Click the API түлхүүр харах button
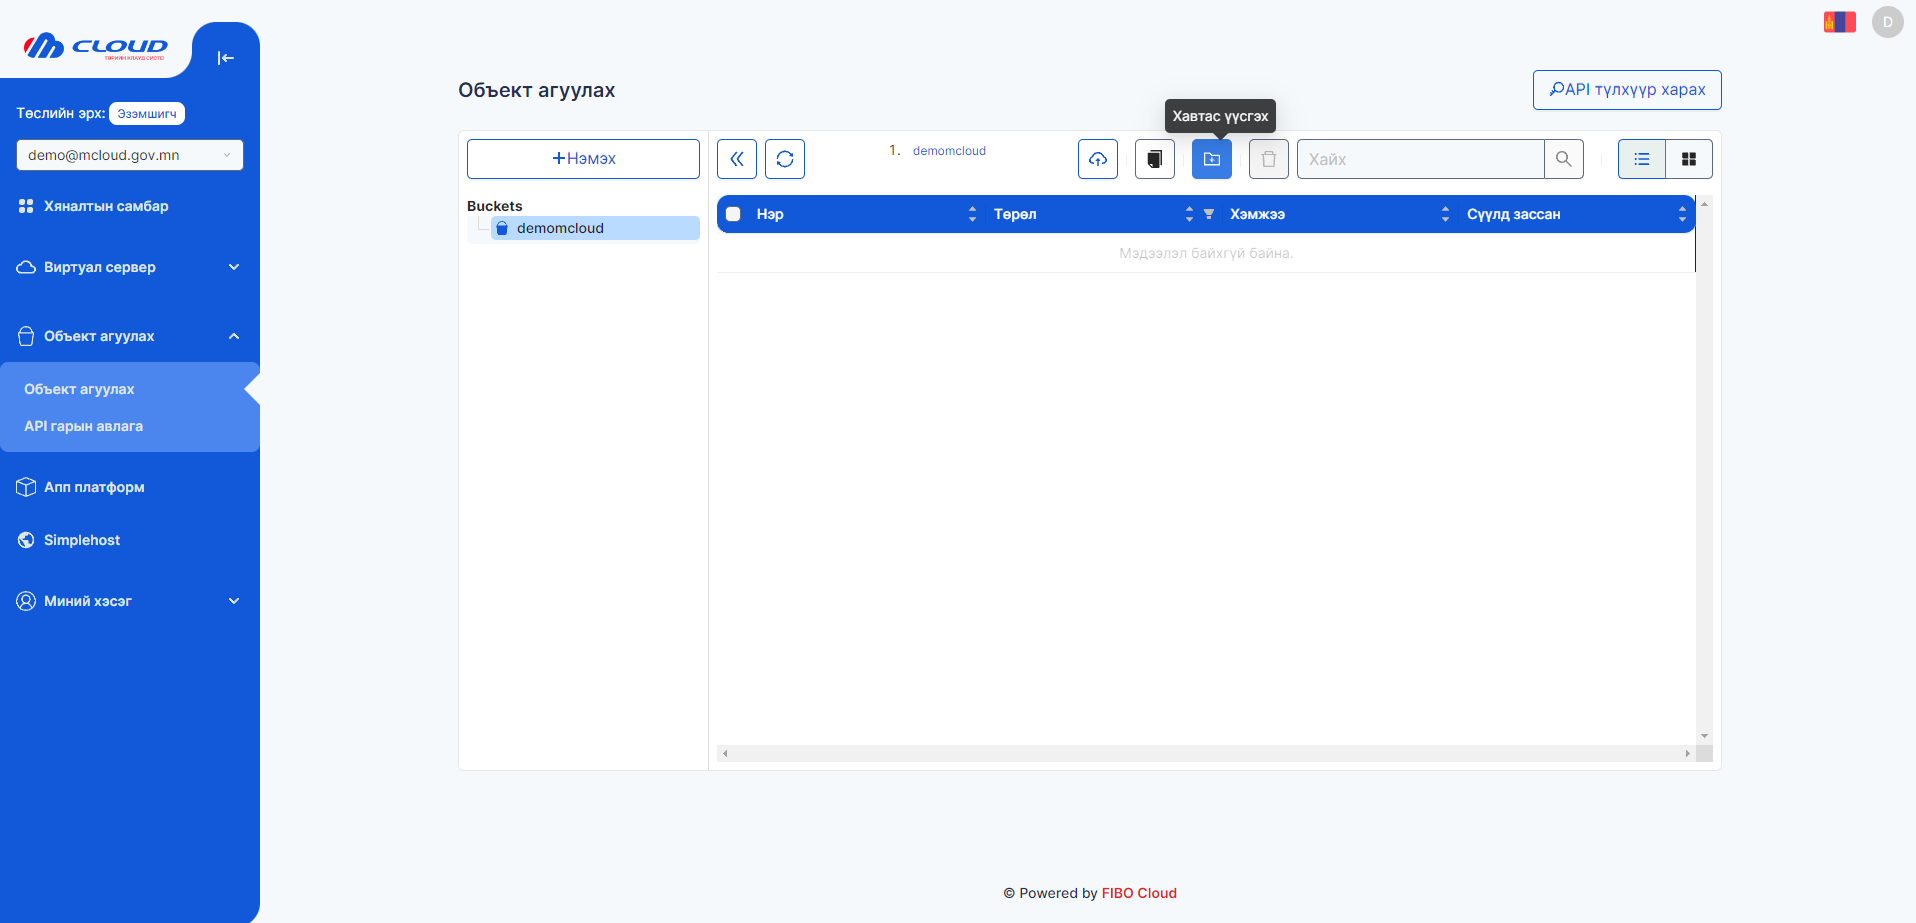Screen dimensions: 1916x923 click(x=1627, y=90)
